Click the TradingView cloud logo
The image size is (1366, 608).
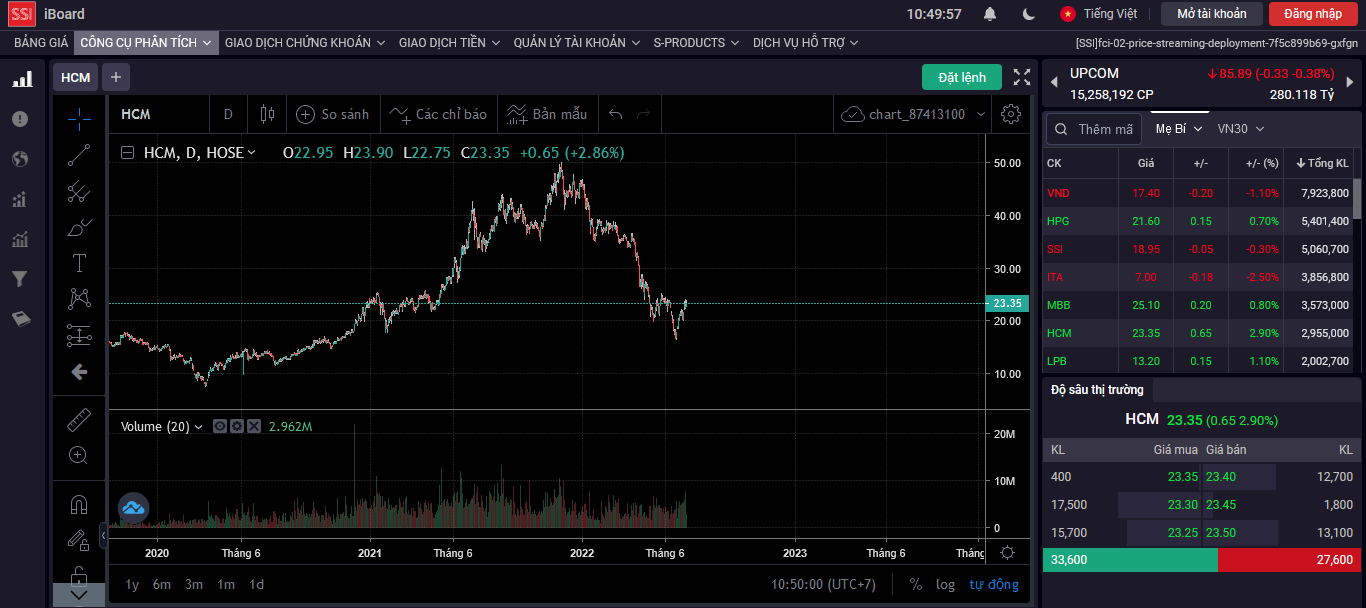click(134, 508)
